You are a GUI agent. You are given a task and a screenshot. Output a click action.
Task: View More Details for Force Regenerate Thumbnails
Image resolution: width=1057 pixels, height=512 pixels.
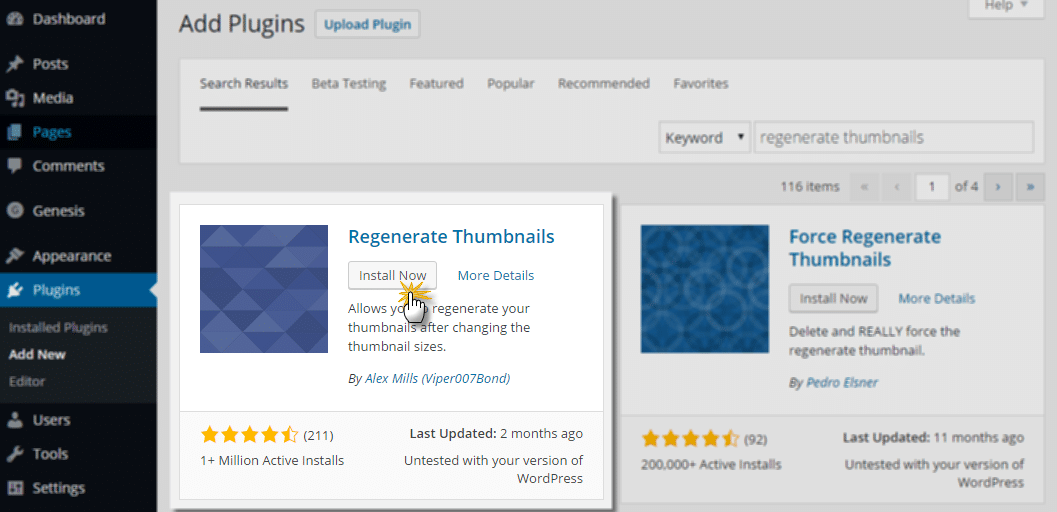pyautogui.click(x=936, y=298)
